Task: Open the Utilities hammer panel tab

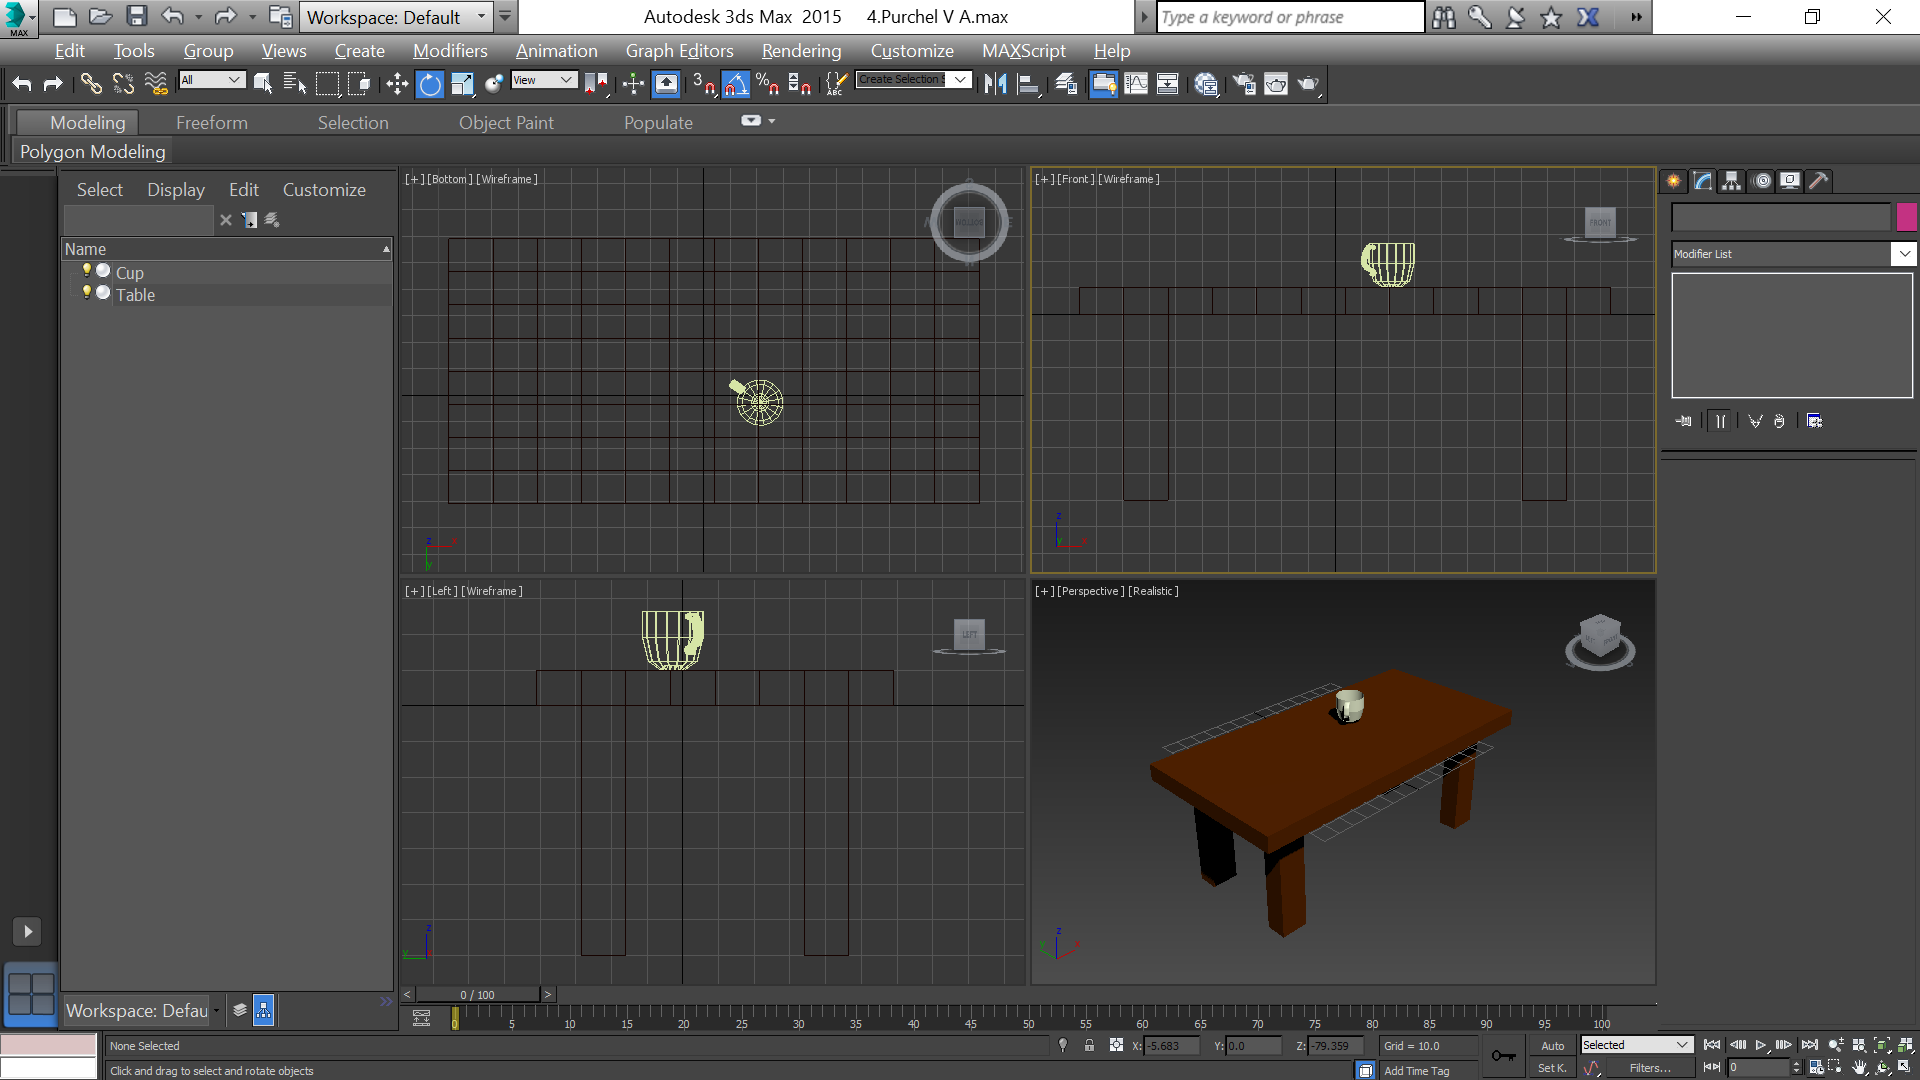Action: [x=1819, y=181]
